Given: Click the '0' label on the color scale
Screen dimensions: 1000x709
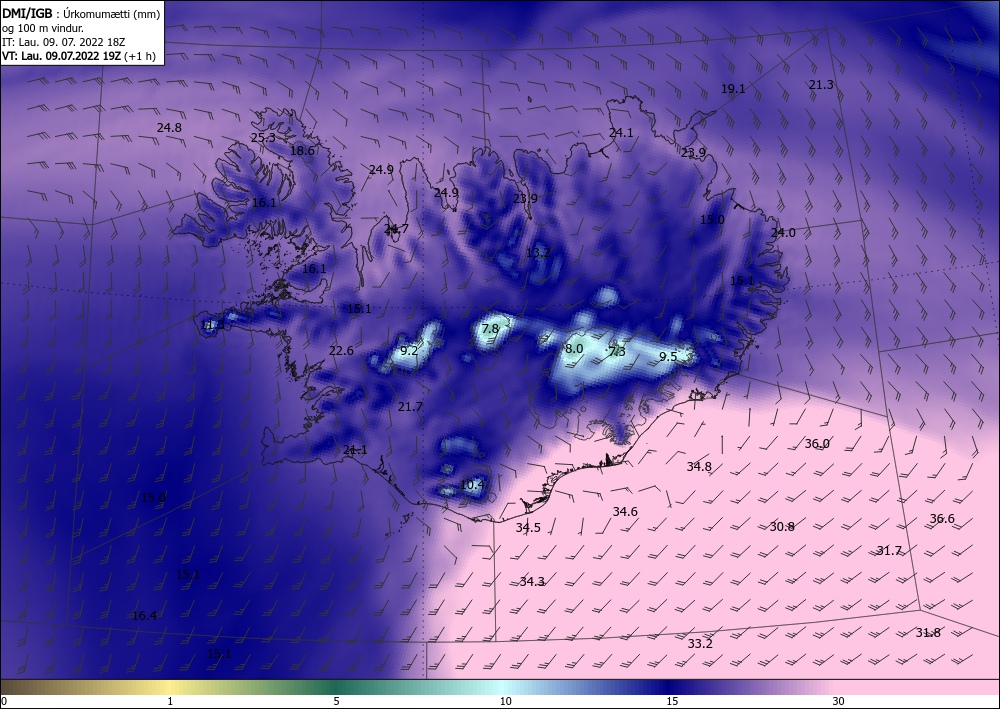Looking at the screenshot, I should coord(4,702).
